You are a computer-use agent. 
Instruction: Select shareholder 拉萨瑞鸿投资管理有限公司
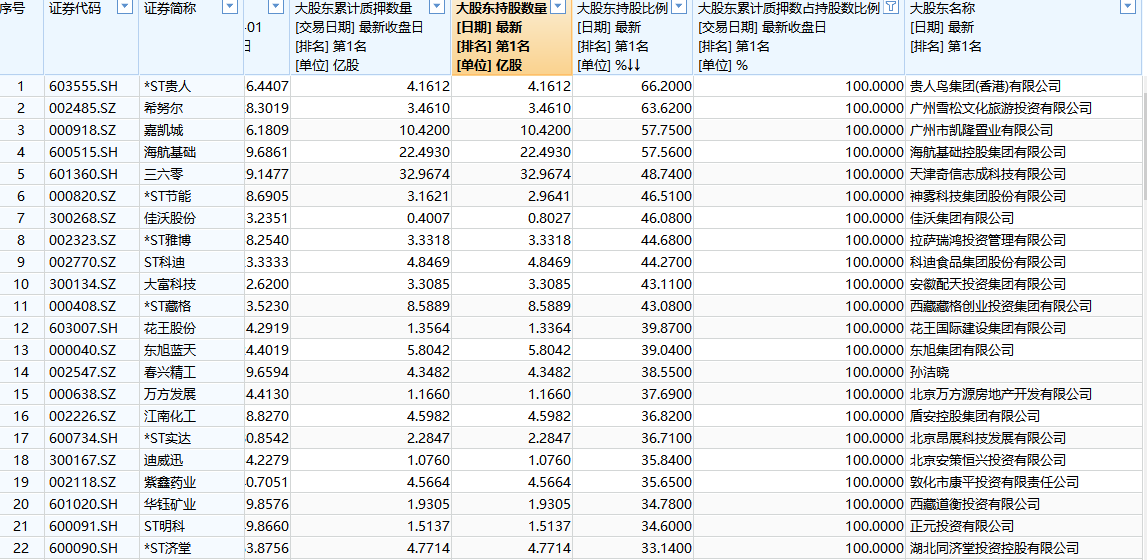point(988,240)
